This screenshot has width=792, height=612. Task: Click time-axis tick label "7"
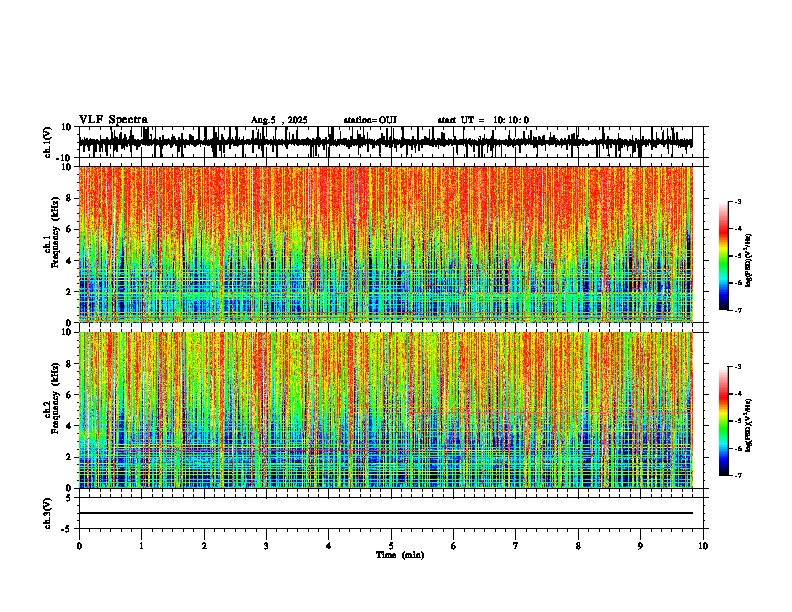tap(516, 546)
